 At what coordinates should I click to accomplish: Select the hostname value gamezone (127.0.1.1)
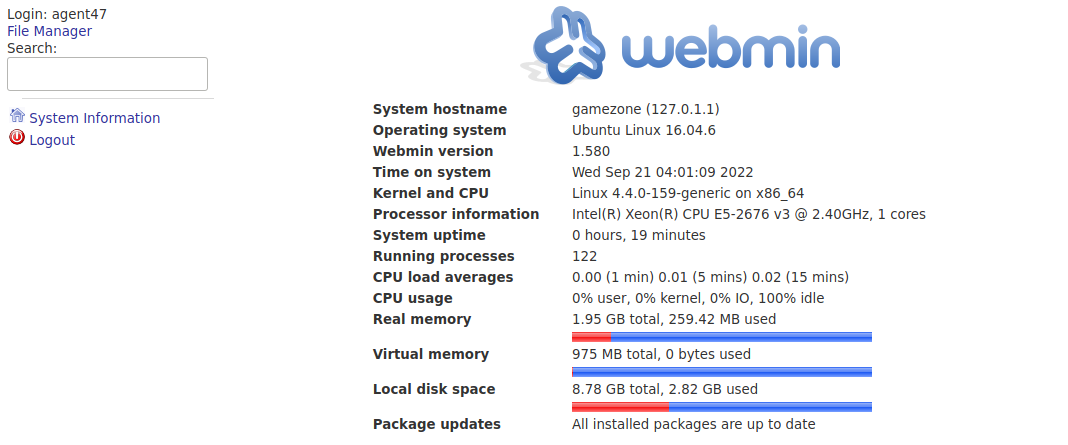point(646,110)
